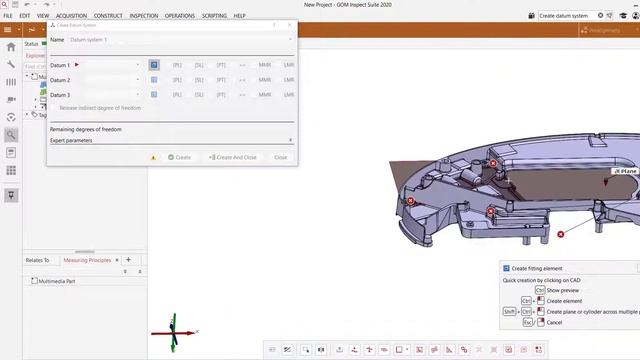Click the hamburger menu icon on orange bar

[8, 30]
